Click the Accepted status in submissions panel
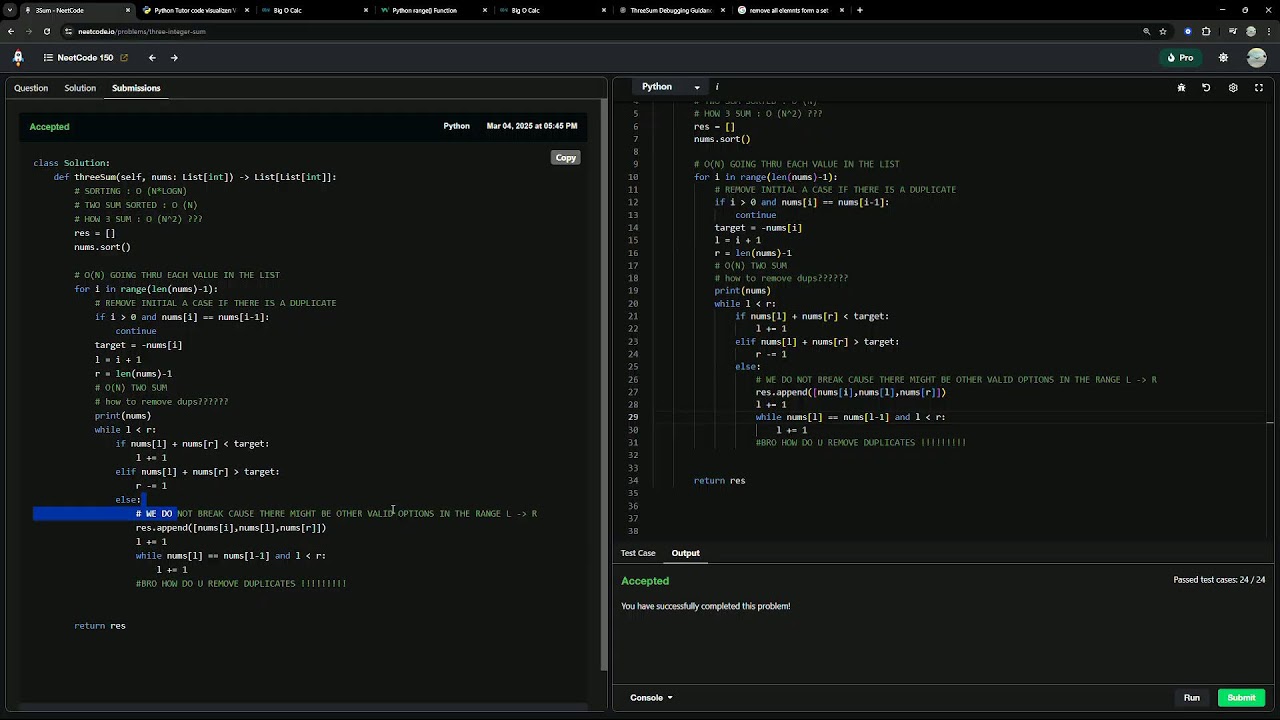Viewport: 1280px width, 720px height. [x=49, y=127]
